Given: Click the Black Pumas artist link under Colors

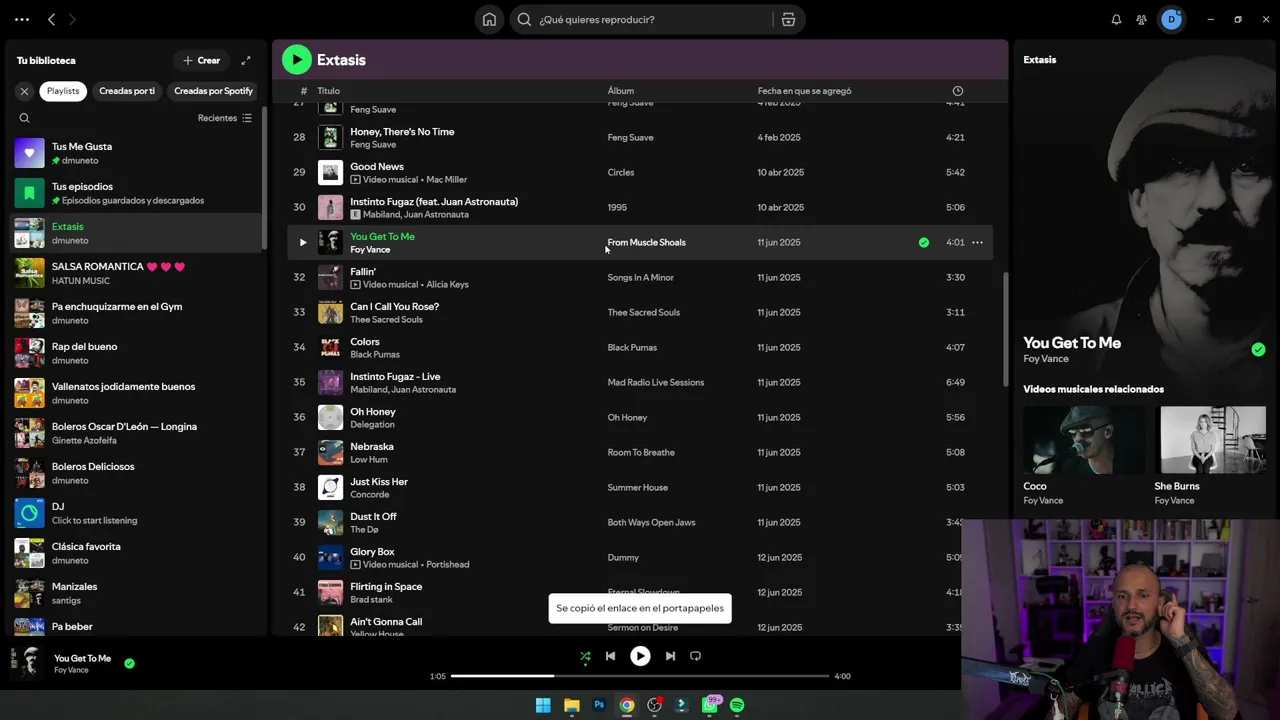Looking at the screenshot, I should (374, 355).
